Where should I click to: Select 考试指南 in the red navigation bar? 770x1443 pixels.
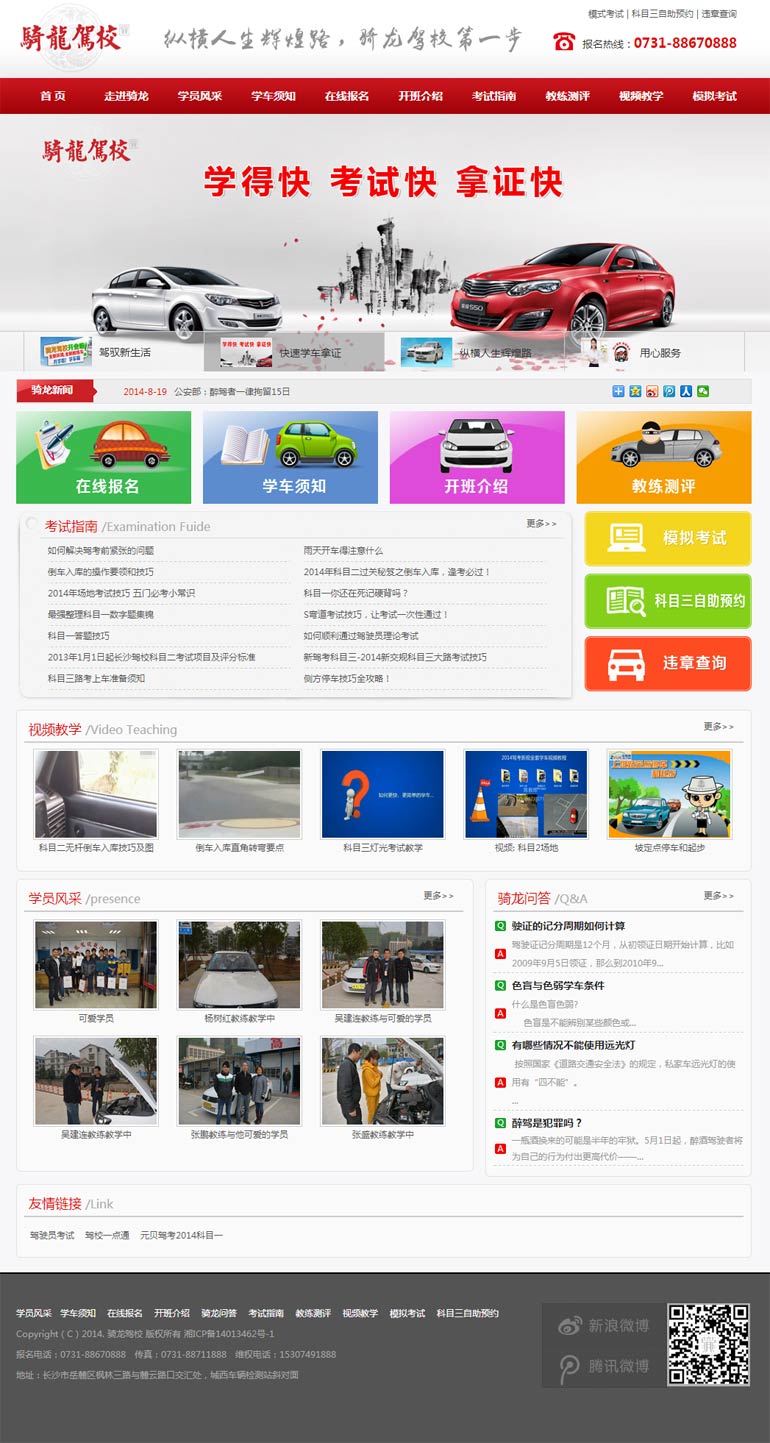coord(494,96)
